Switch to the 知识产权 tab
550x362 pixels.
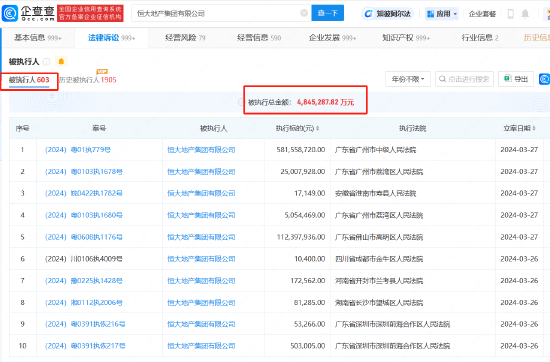click(406, 38)
